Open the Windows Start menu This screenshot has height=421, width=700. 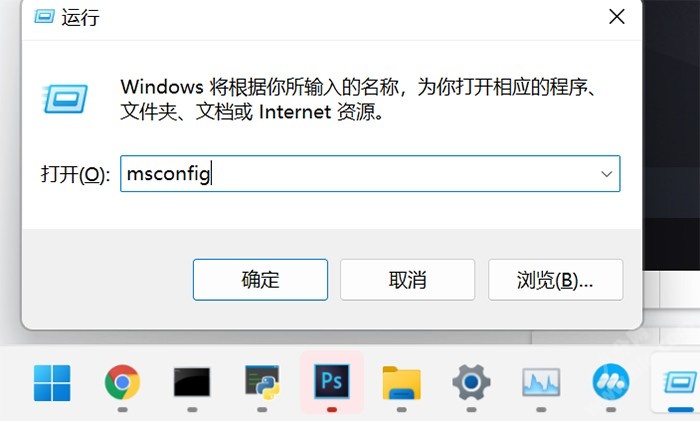[52, 383]
